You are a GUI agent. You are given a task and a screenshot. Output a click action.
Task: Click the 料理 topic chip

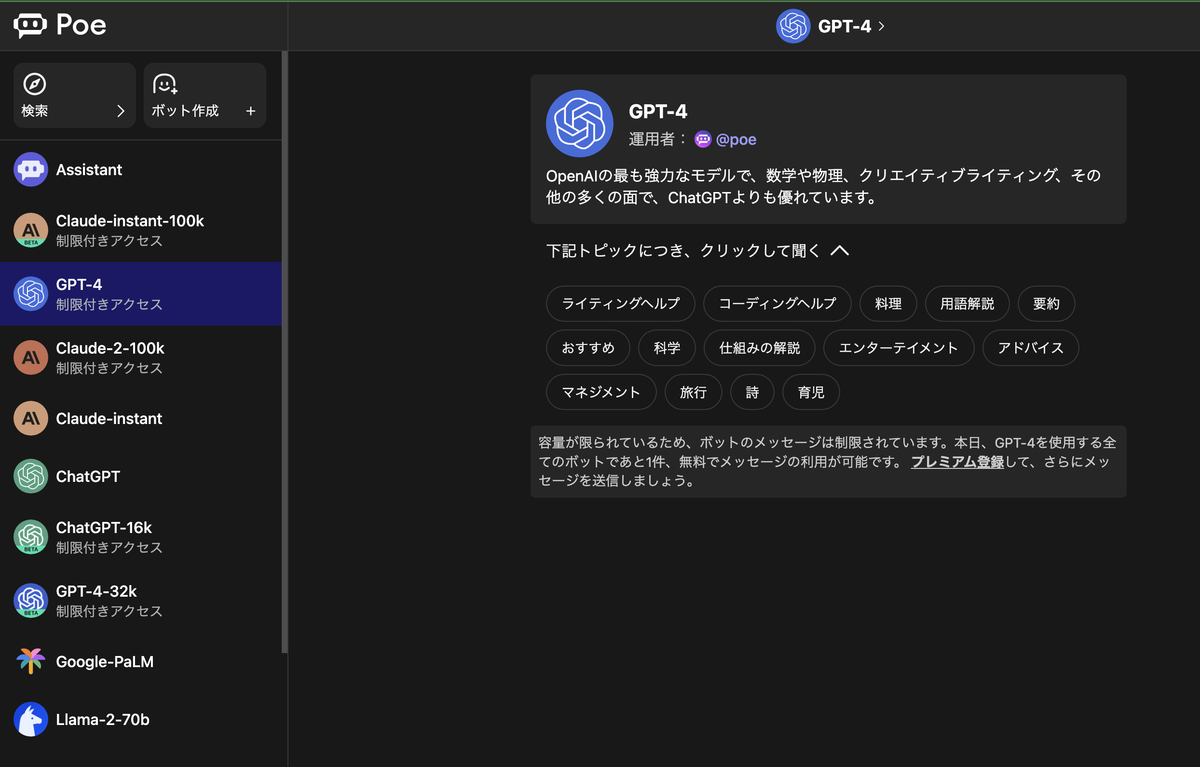pyautogui.click(x=888, y=303)
